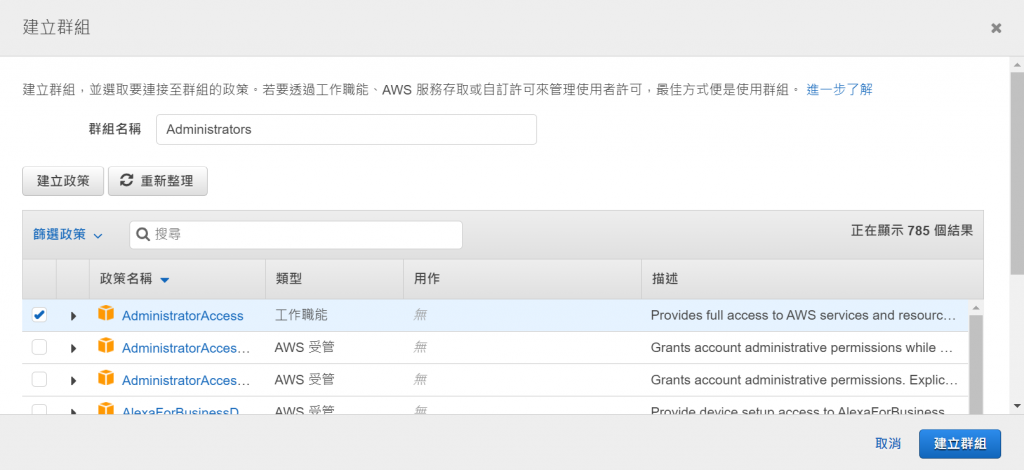The height and width of the screenshot is (470, 1024).
Task: Click the 工作職能 type cell
Action: (x=301, y=315)
